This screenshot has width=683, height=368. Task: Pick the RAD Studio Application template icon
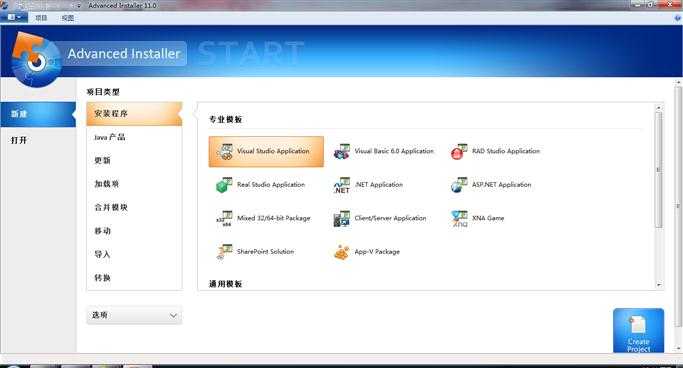point(459,152)
